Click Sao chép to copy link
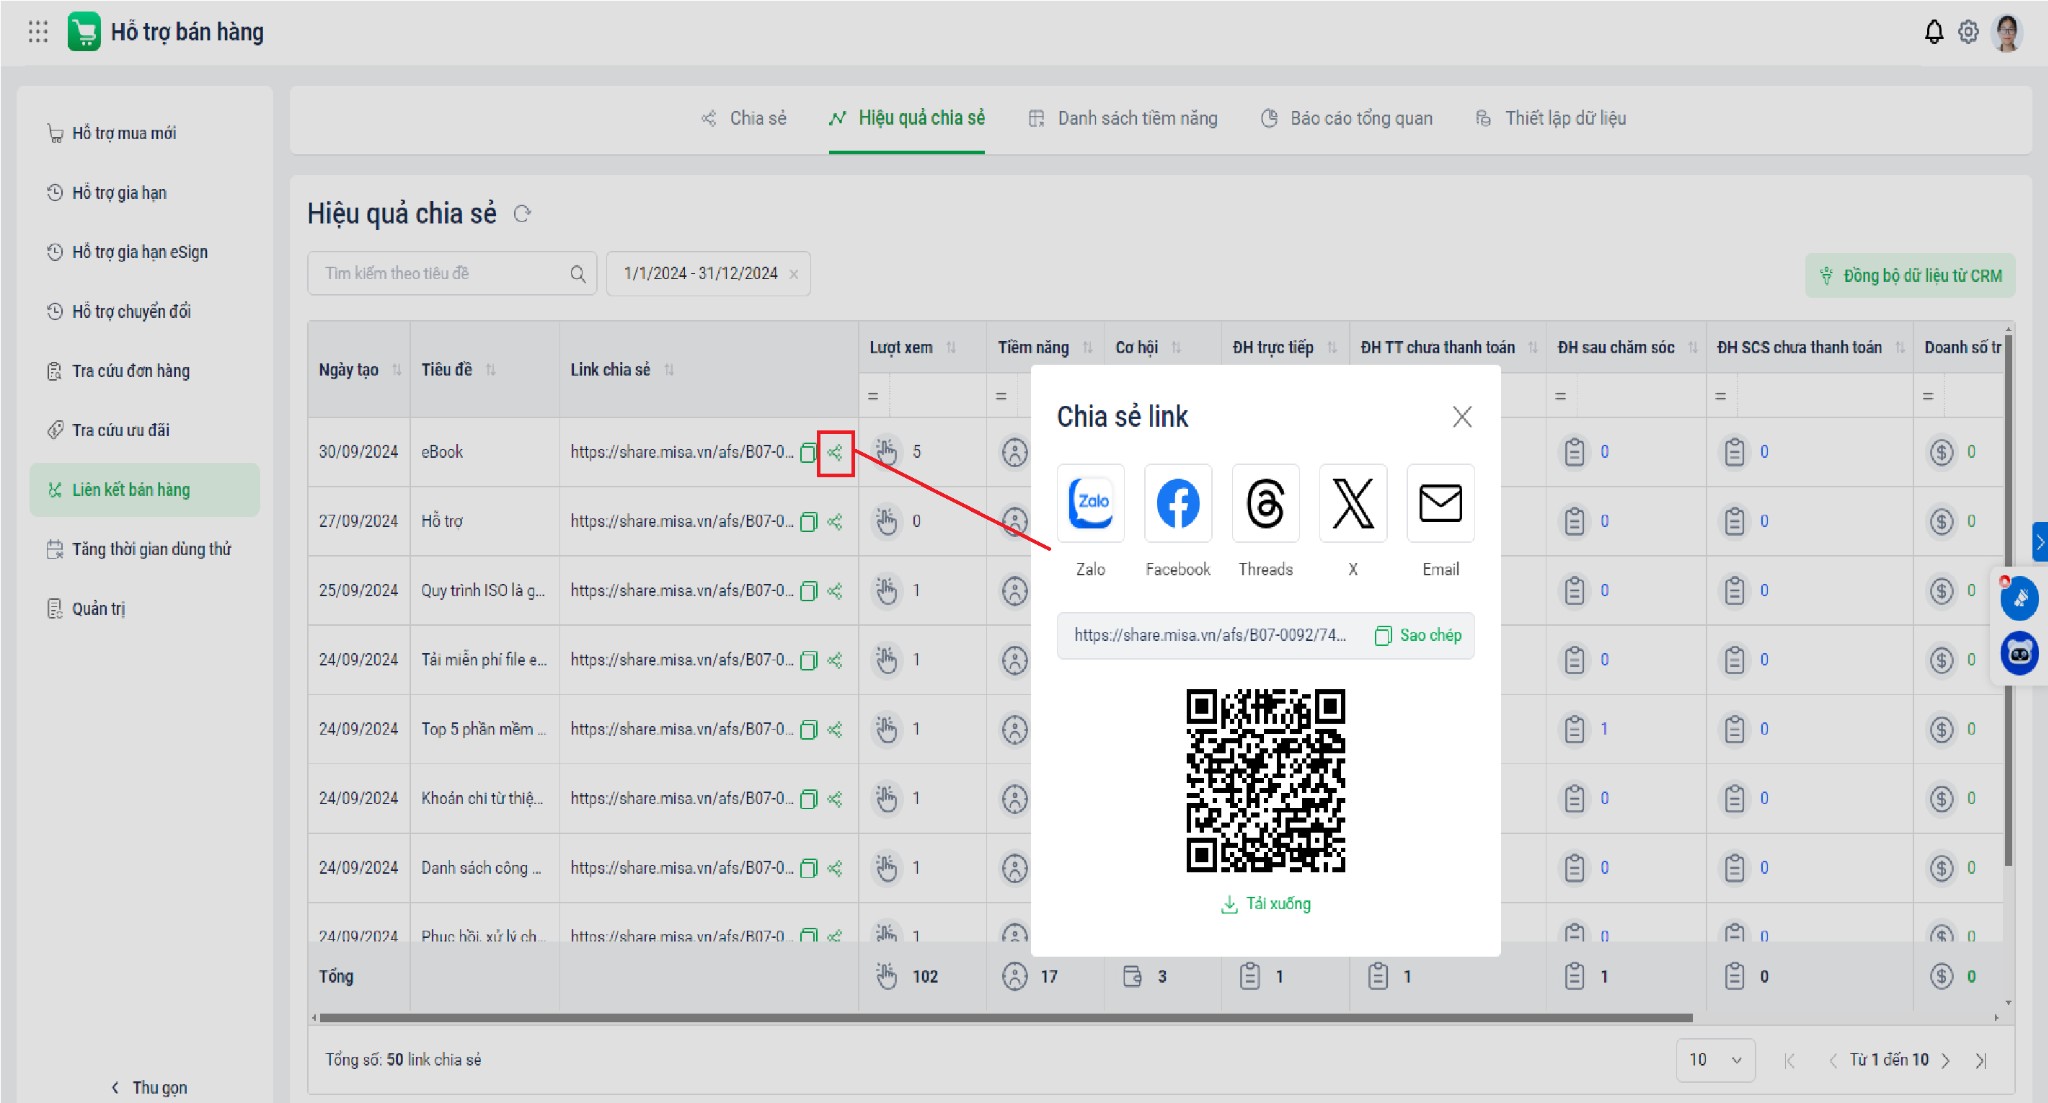 tap(1418, 636)
